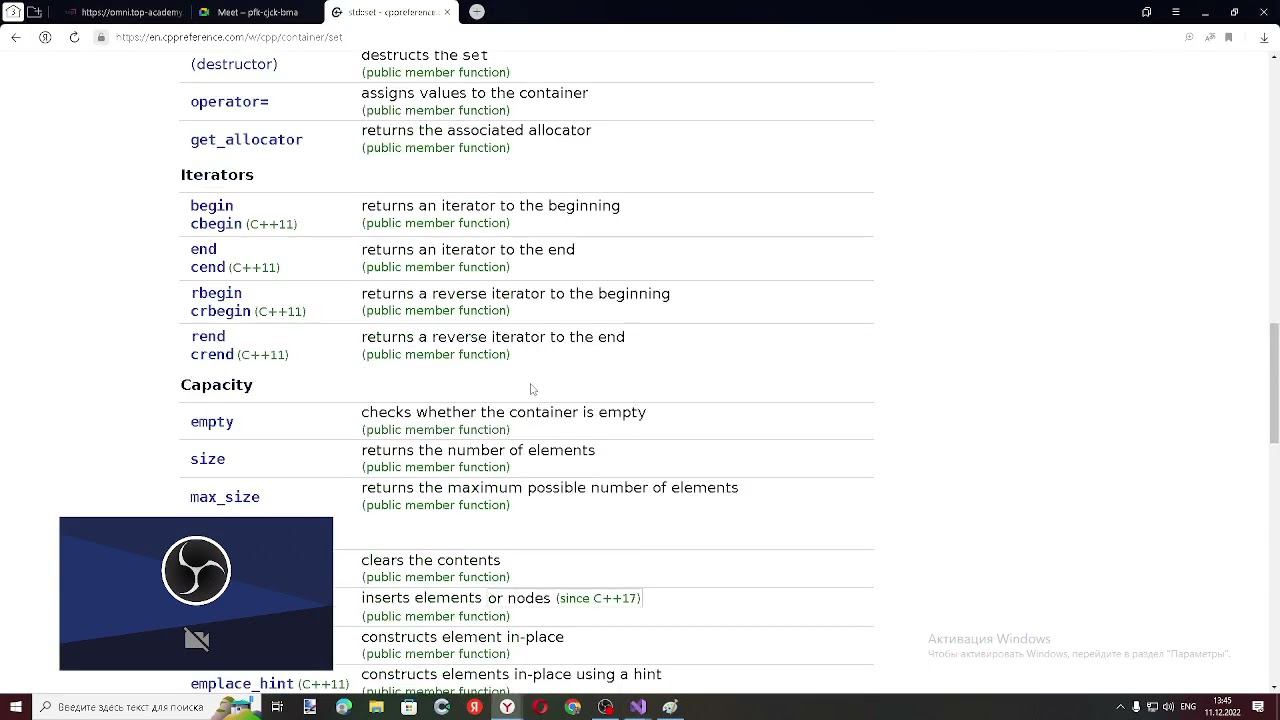Show hidden system tray icons
The image size is (1280, 720).
pos(1120,707)
